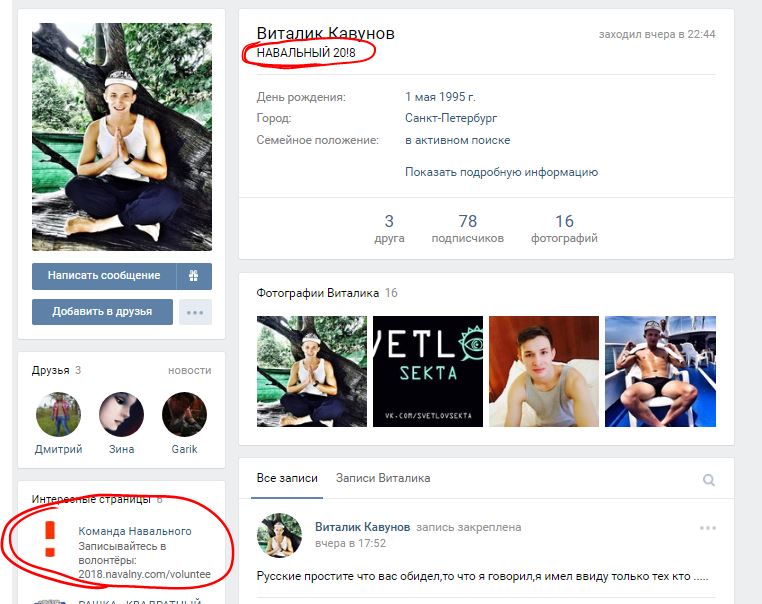Click Добавить в друзья button
The width and height of the screenshot is (762, 604).
click(x=102, y=312)
